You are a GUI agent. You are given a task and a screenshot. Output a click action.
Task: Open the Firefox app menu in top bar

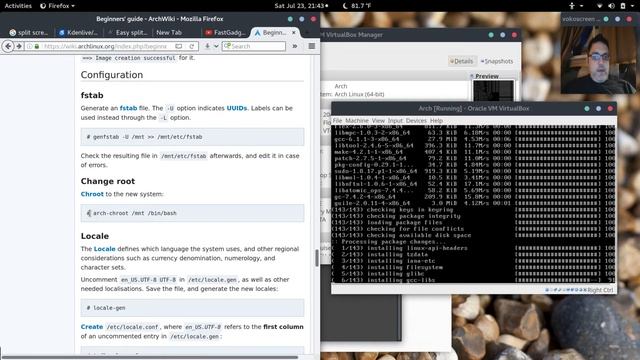point(58,6)
